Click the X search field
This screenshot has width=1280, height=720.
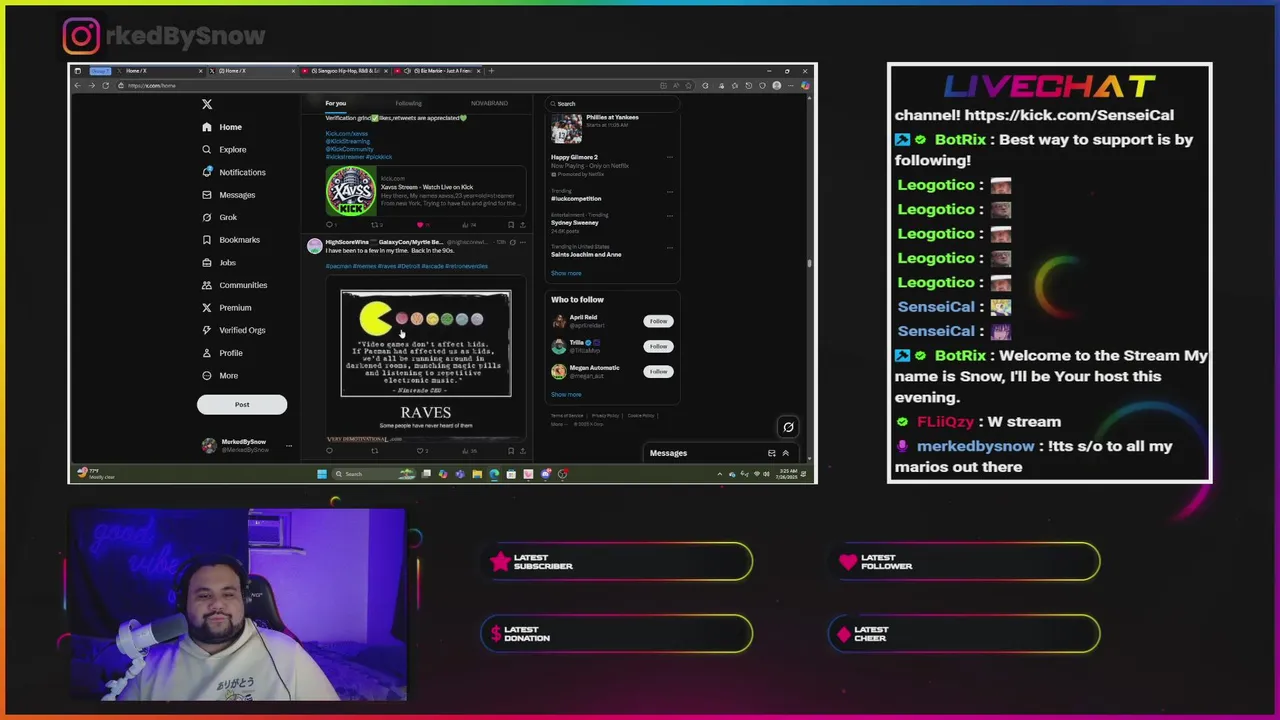pyautogui.click(x=612, y=104)
